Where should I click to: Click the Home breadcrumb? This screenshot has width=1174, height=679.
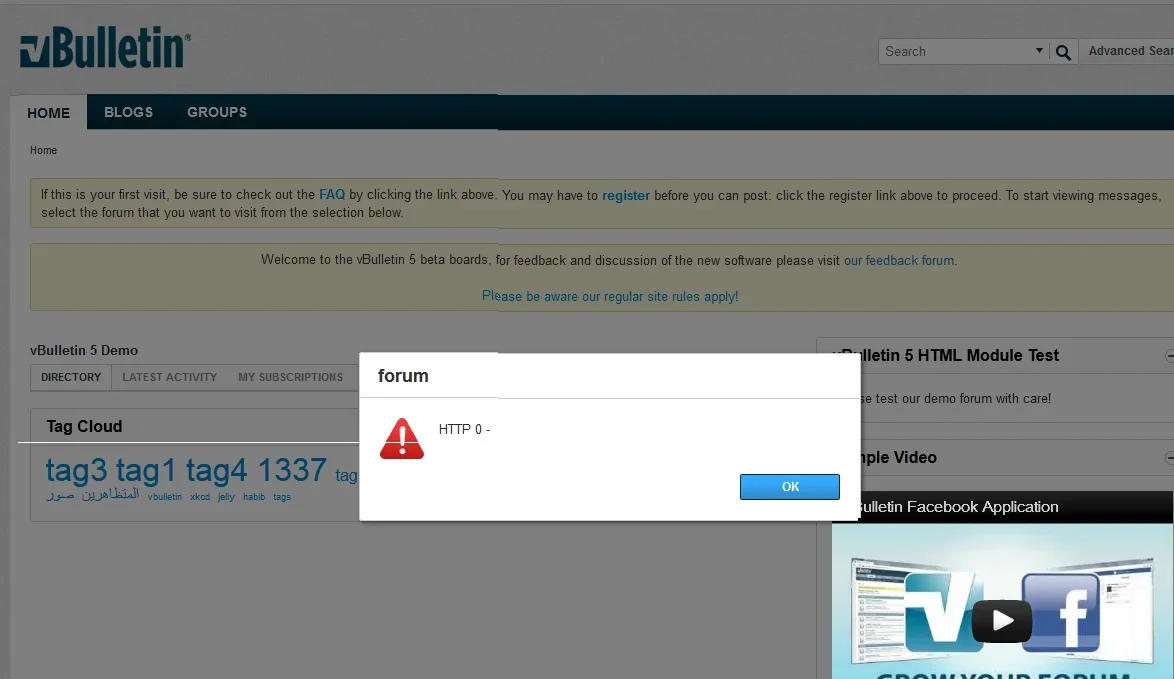[x=43, y=150]
